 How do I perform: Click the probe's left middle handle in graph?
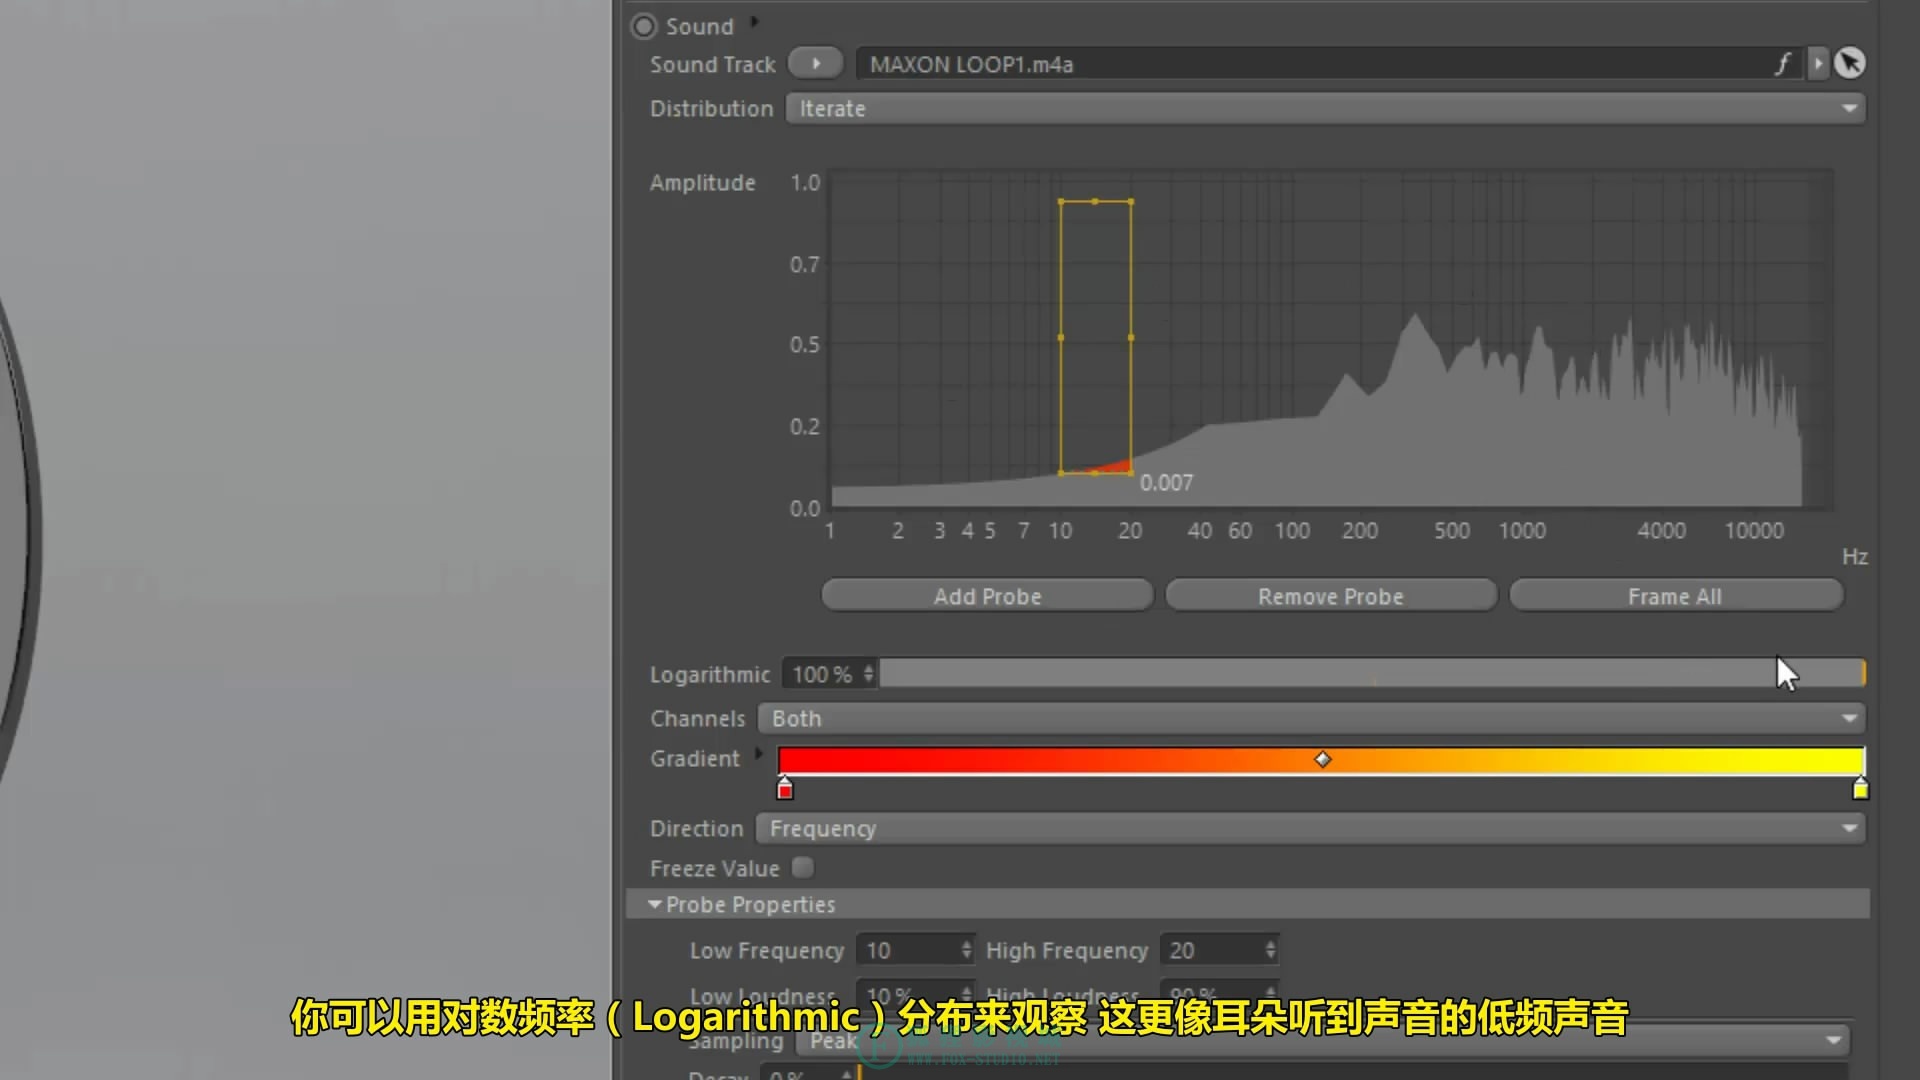tap(1061, 337)
